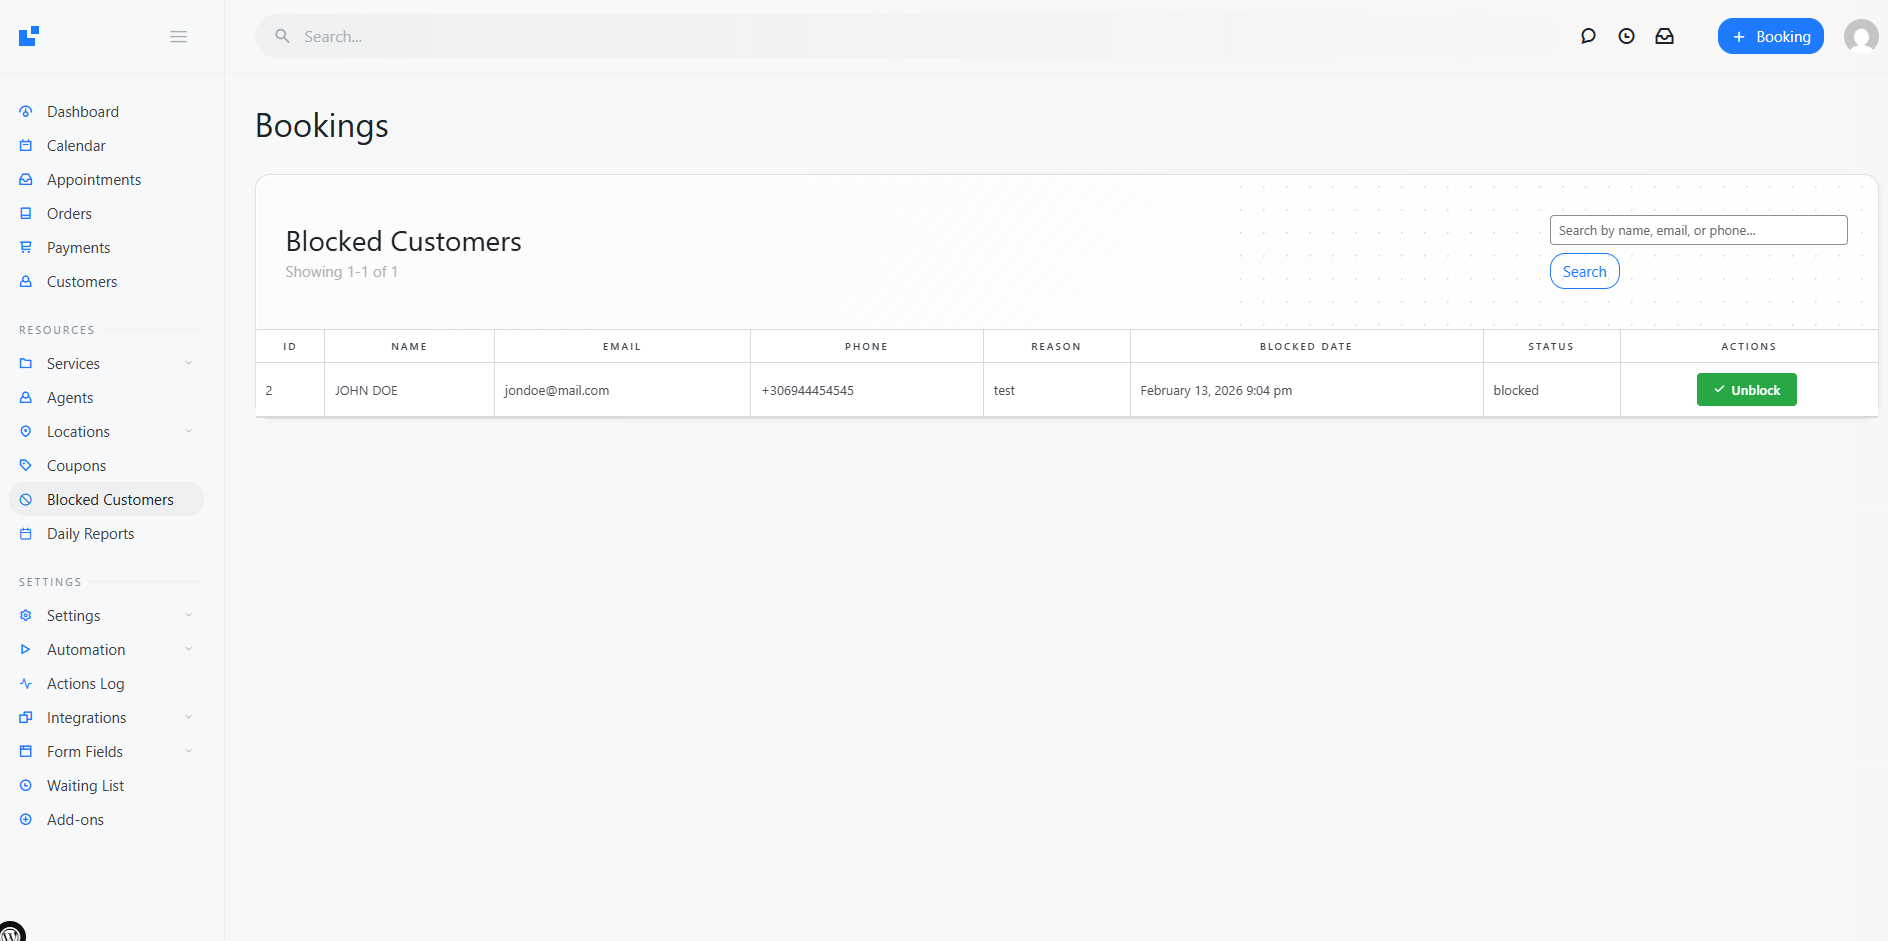Expand the Automation submenu arrow
The width and height of the screenshot is (1888, 941).
[188, 650]
